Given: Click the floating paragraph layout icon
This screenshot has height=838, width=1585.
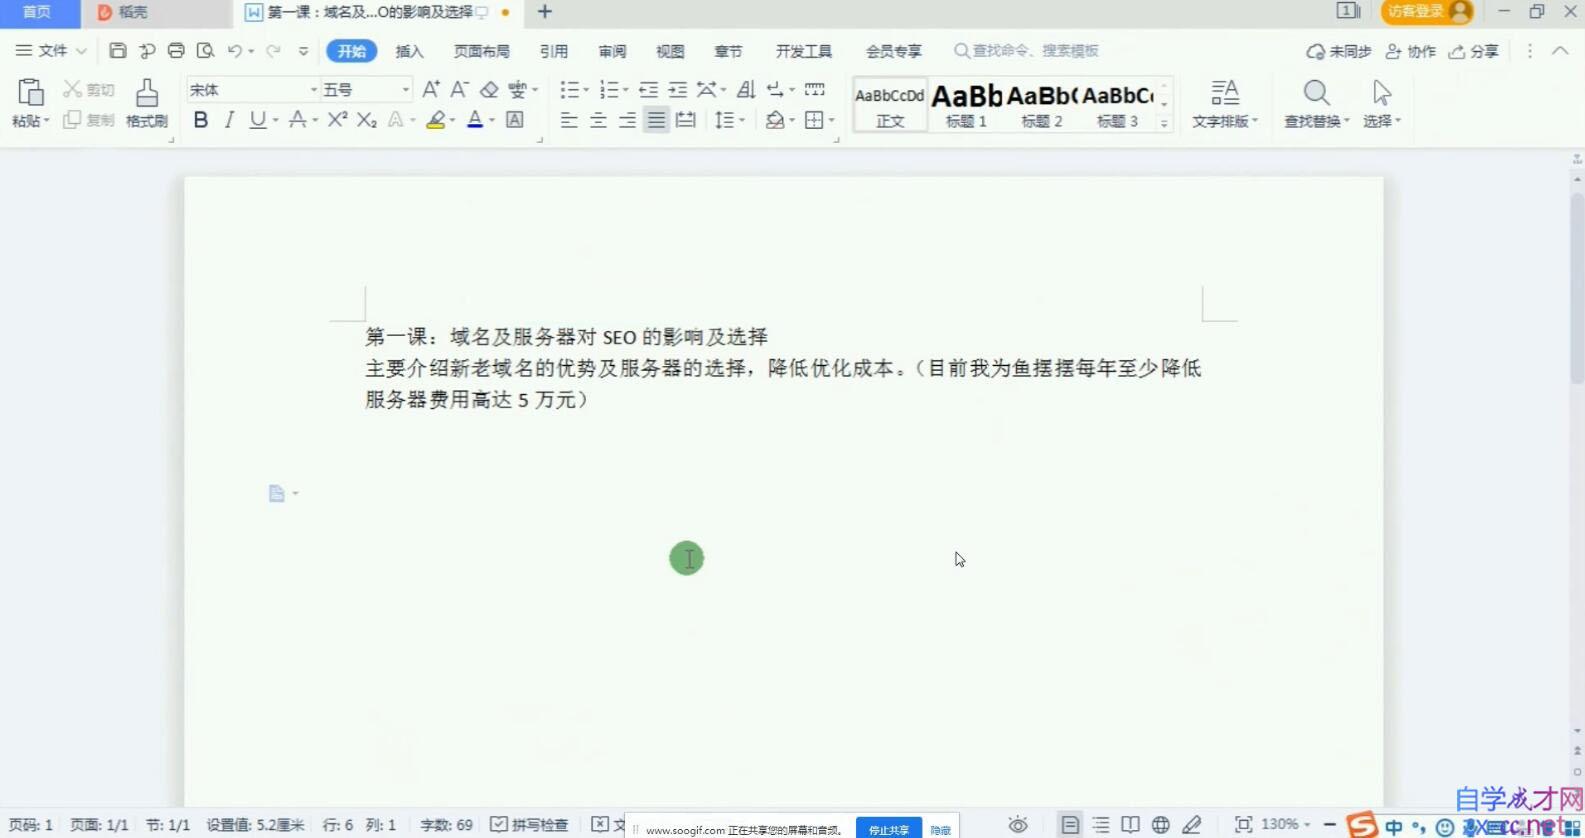Looking at the screenshot, I should pyautogui.click(x=277, y=493).
